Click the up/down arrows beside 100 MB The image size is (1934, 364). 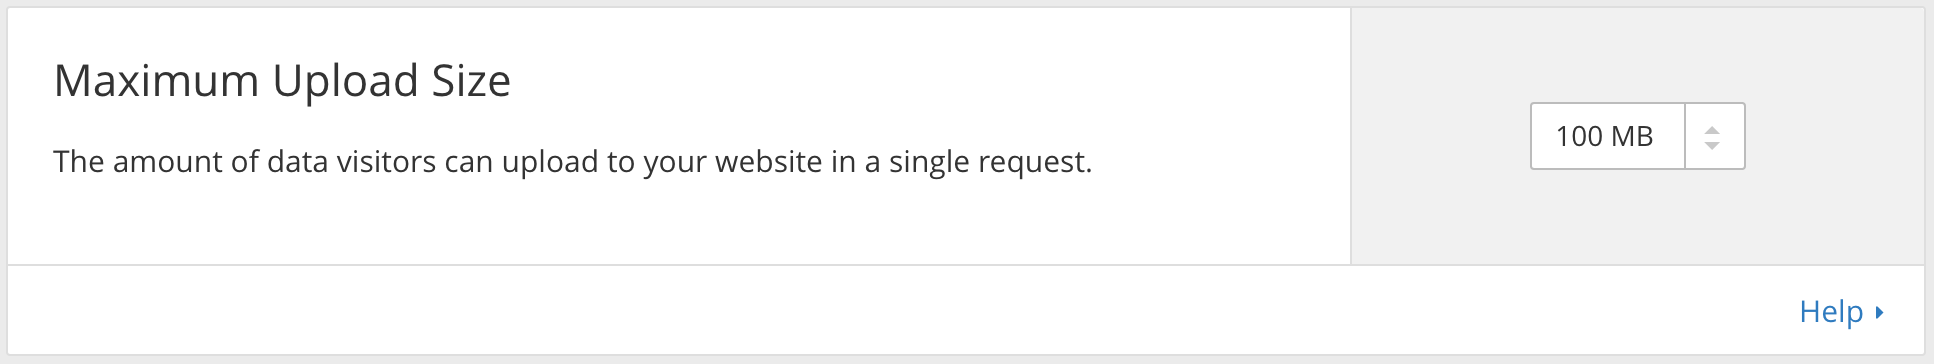click(x=1712, y=137)
